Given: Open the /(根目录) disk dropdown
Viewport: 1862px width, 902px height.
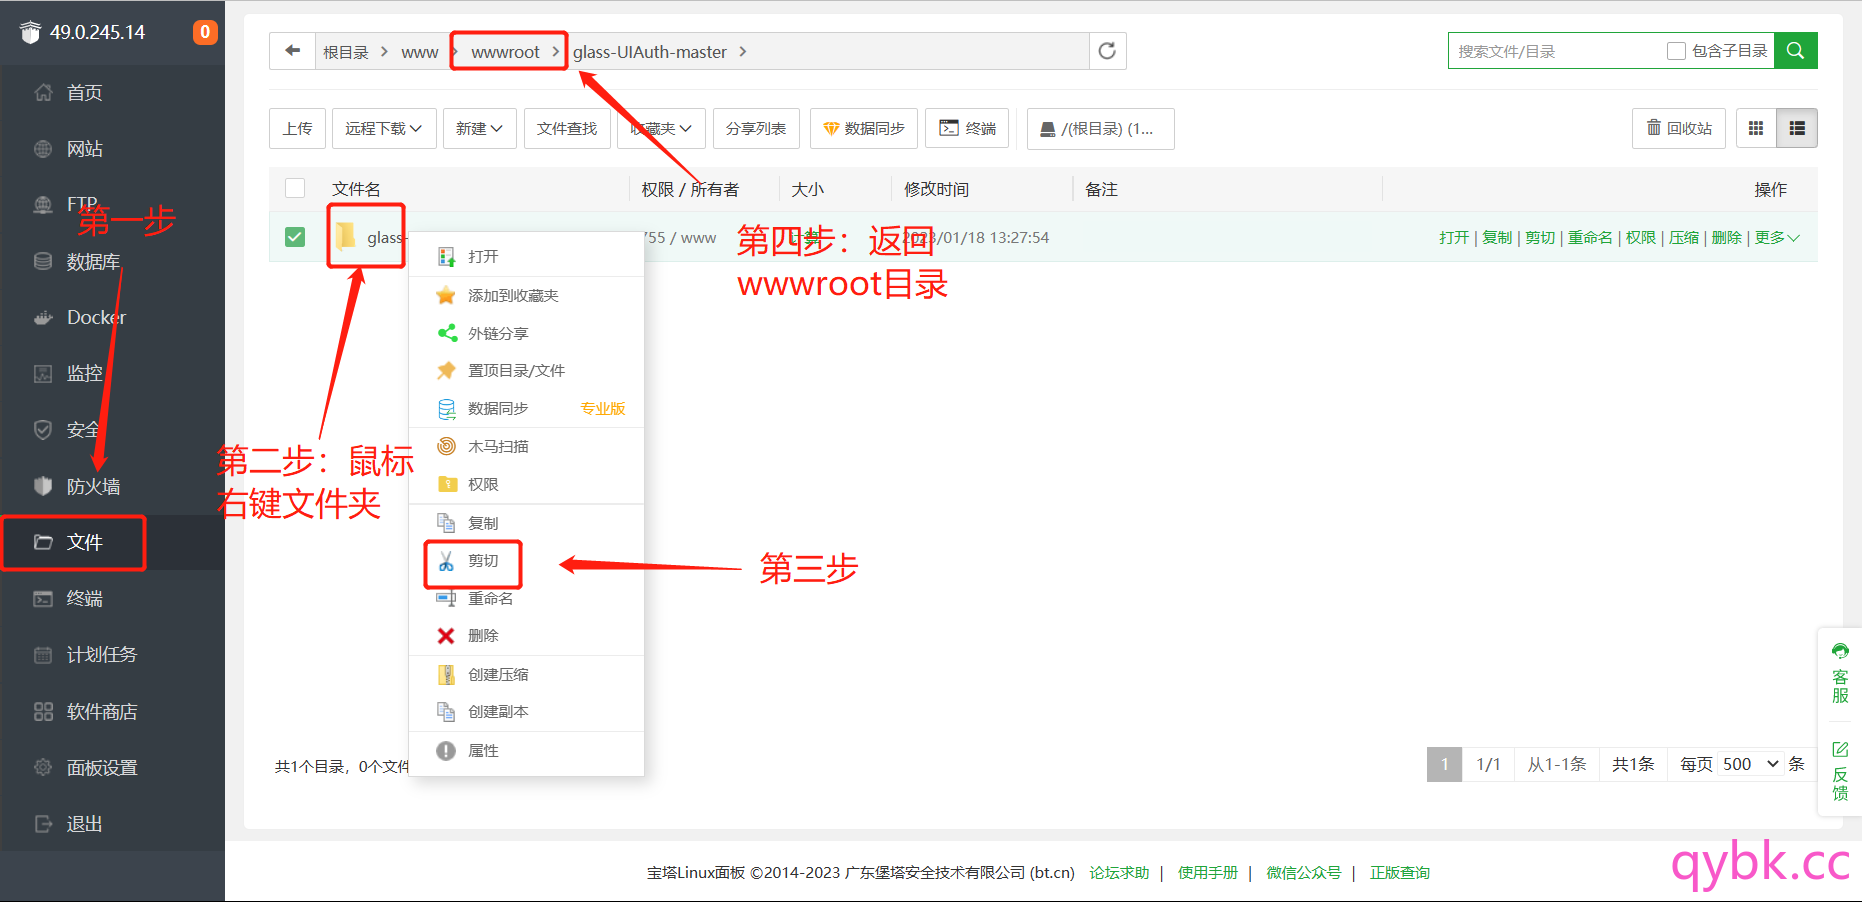Looking at the screenshot, I should 1100,128.
